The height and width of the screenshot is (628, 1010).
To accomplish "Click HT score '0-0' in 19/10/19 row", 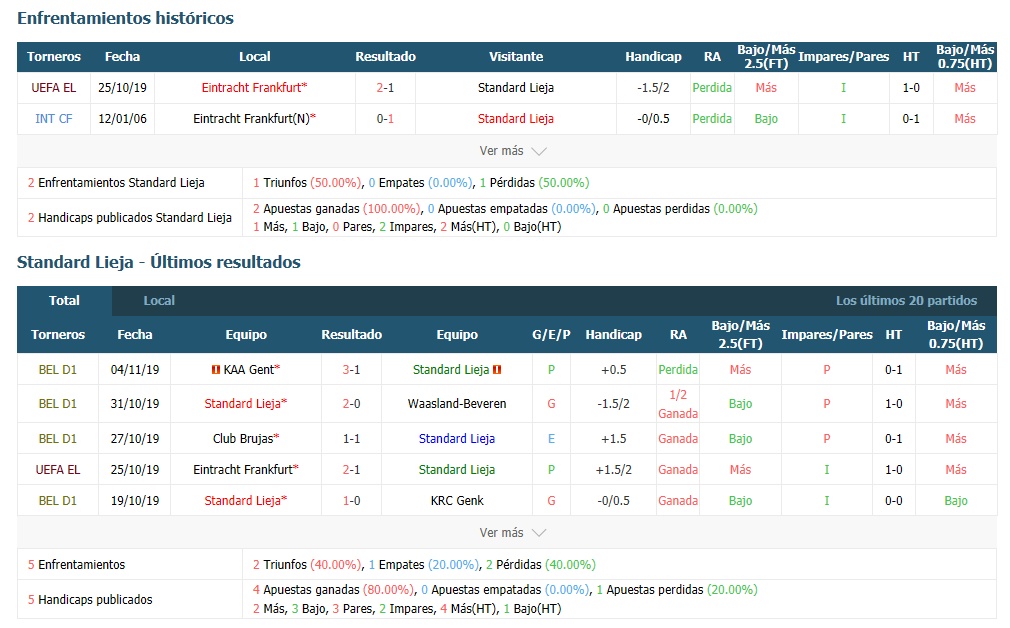I will (x=893, y=500).
